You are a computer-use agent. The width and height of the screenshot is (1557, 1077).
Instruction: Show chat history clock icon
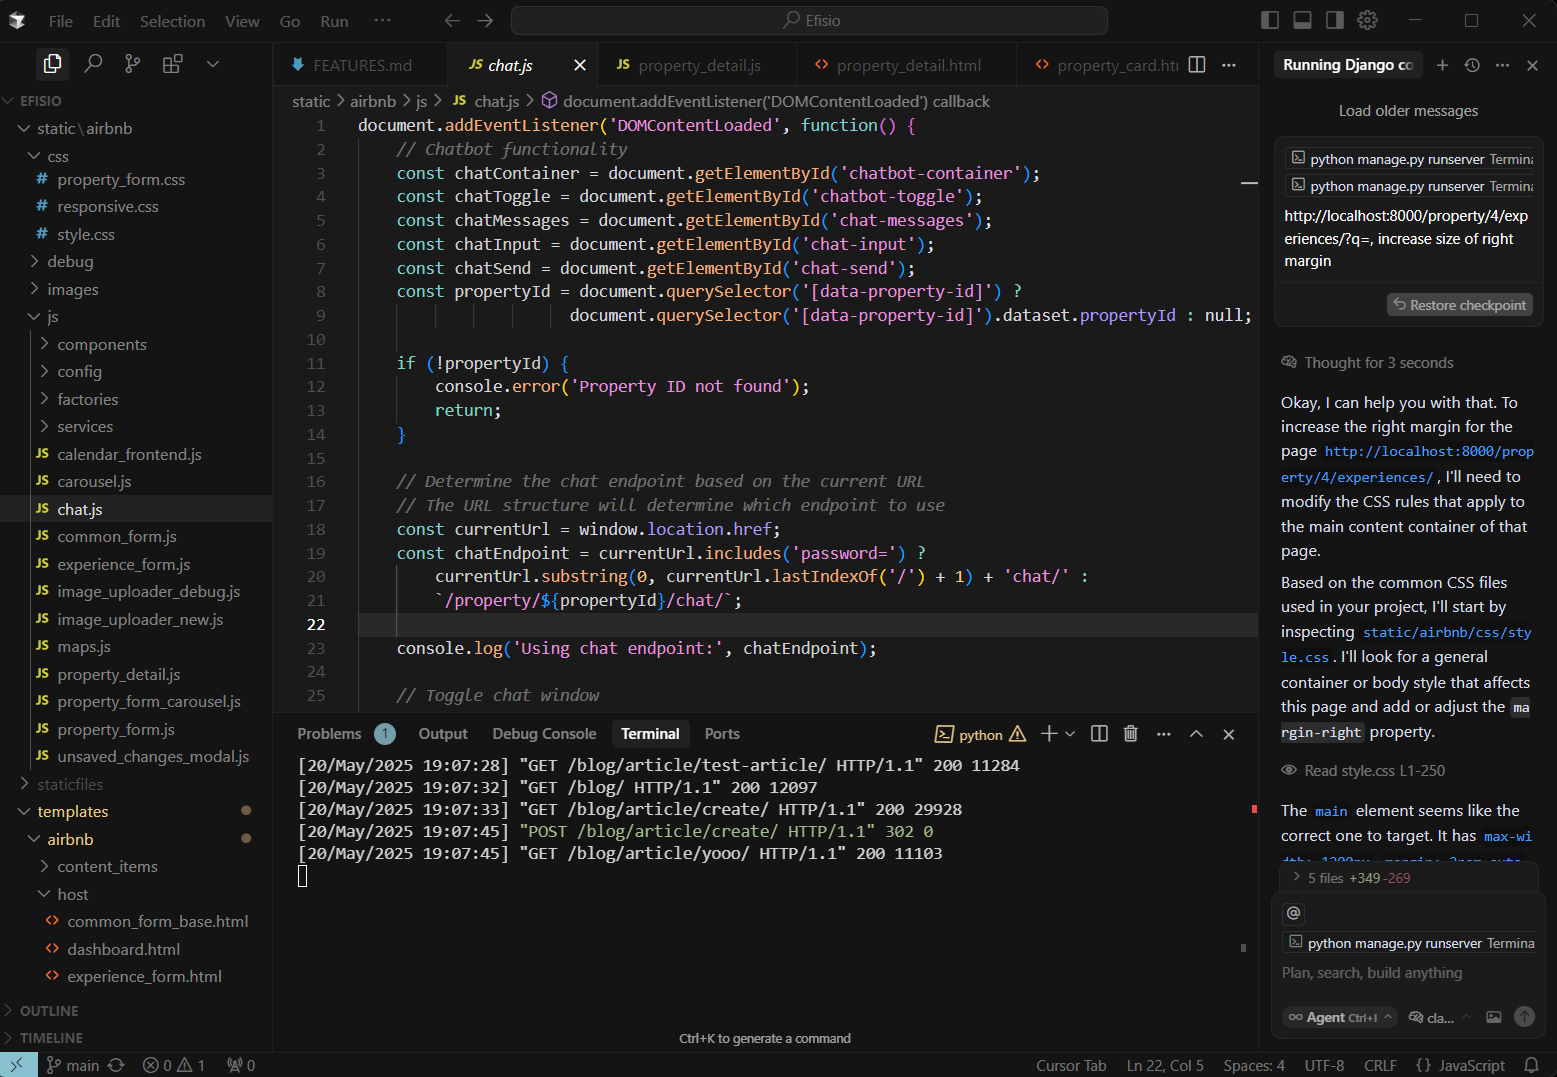tap(1472, 65)
